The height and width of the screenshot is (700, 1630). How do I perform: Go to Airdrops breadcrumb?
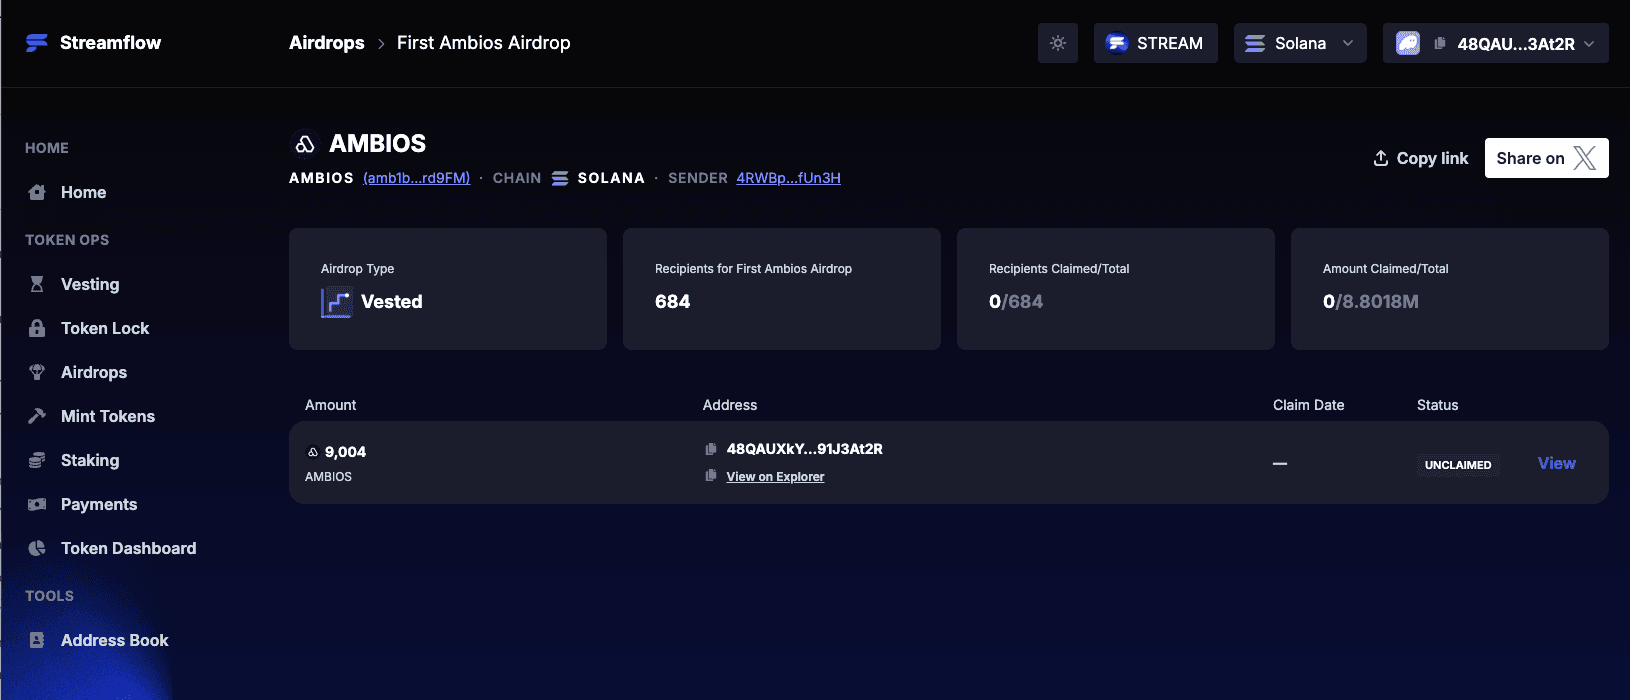click(x=327, y=43)
